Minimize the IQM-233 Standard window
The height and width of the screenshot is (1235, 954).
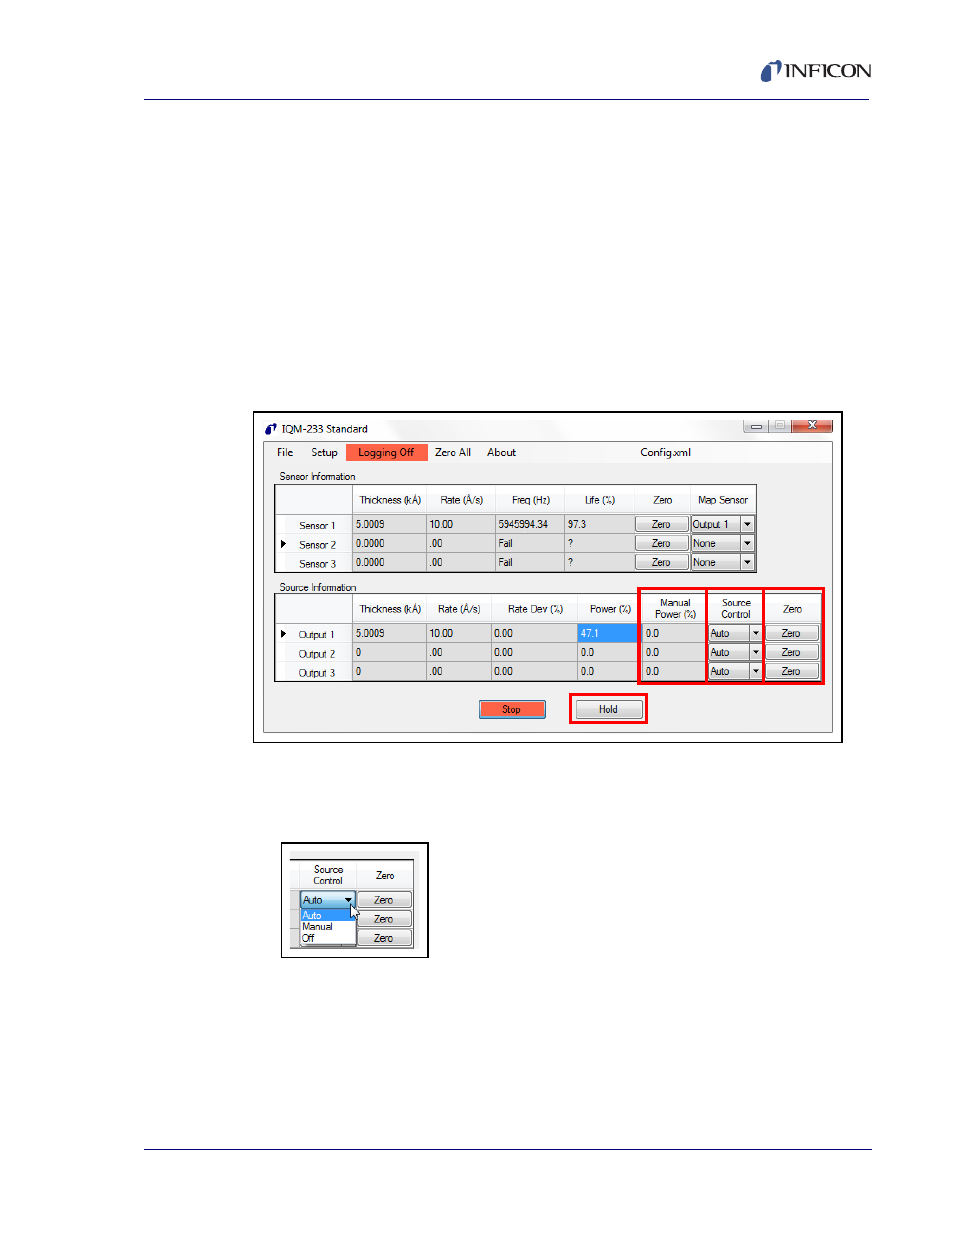pos(757,426)
